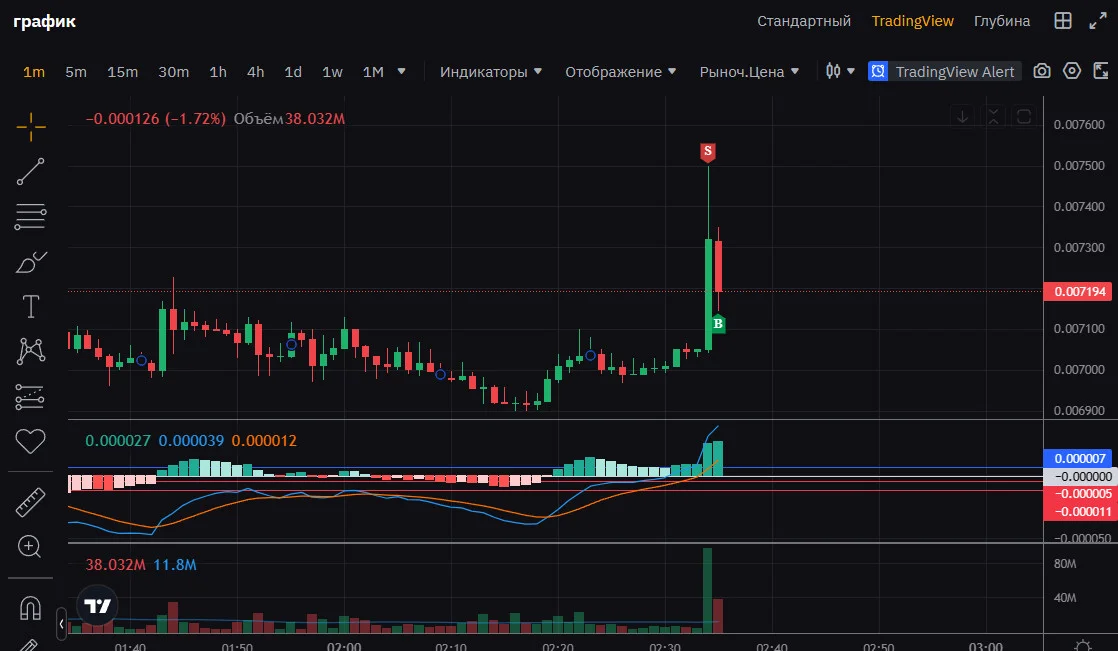Select the text annotation tool
Screen dimensions: 1118x651
click(x=31, y=307)
